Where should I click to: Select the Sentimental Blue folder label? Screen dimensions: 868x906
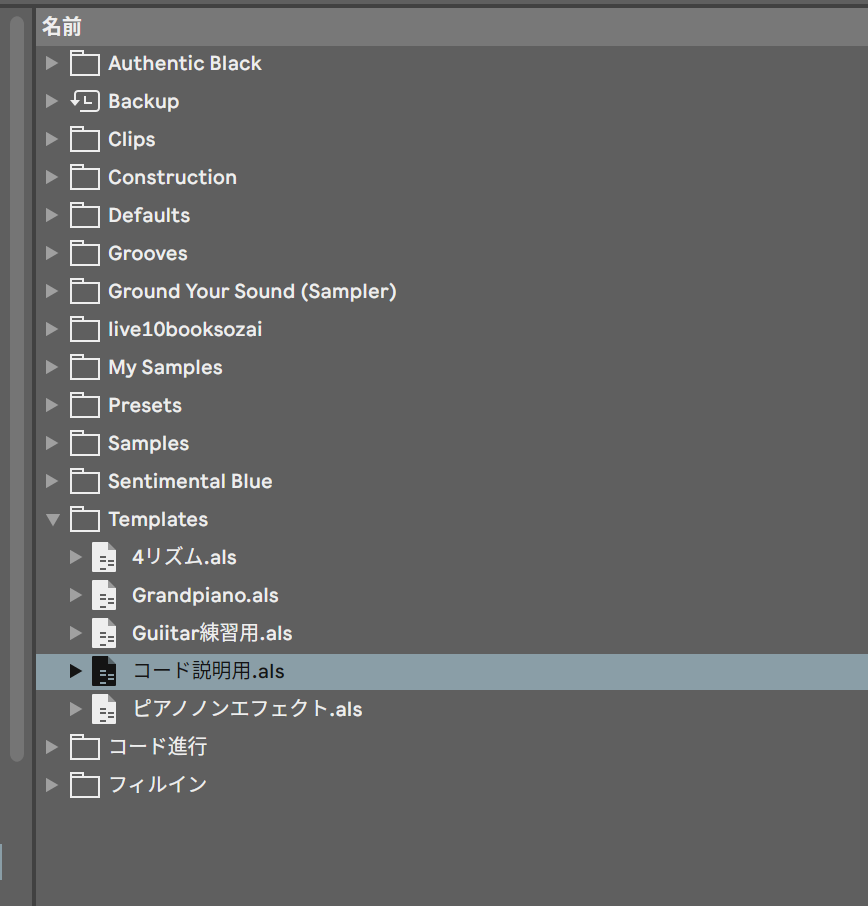190,481
